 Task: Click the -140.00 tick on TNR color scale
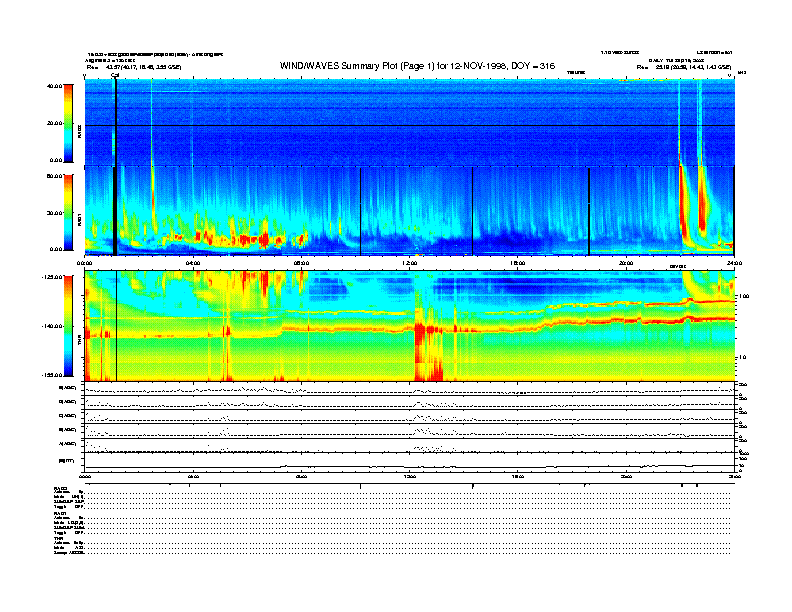click(x=52, y=326)
